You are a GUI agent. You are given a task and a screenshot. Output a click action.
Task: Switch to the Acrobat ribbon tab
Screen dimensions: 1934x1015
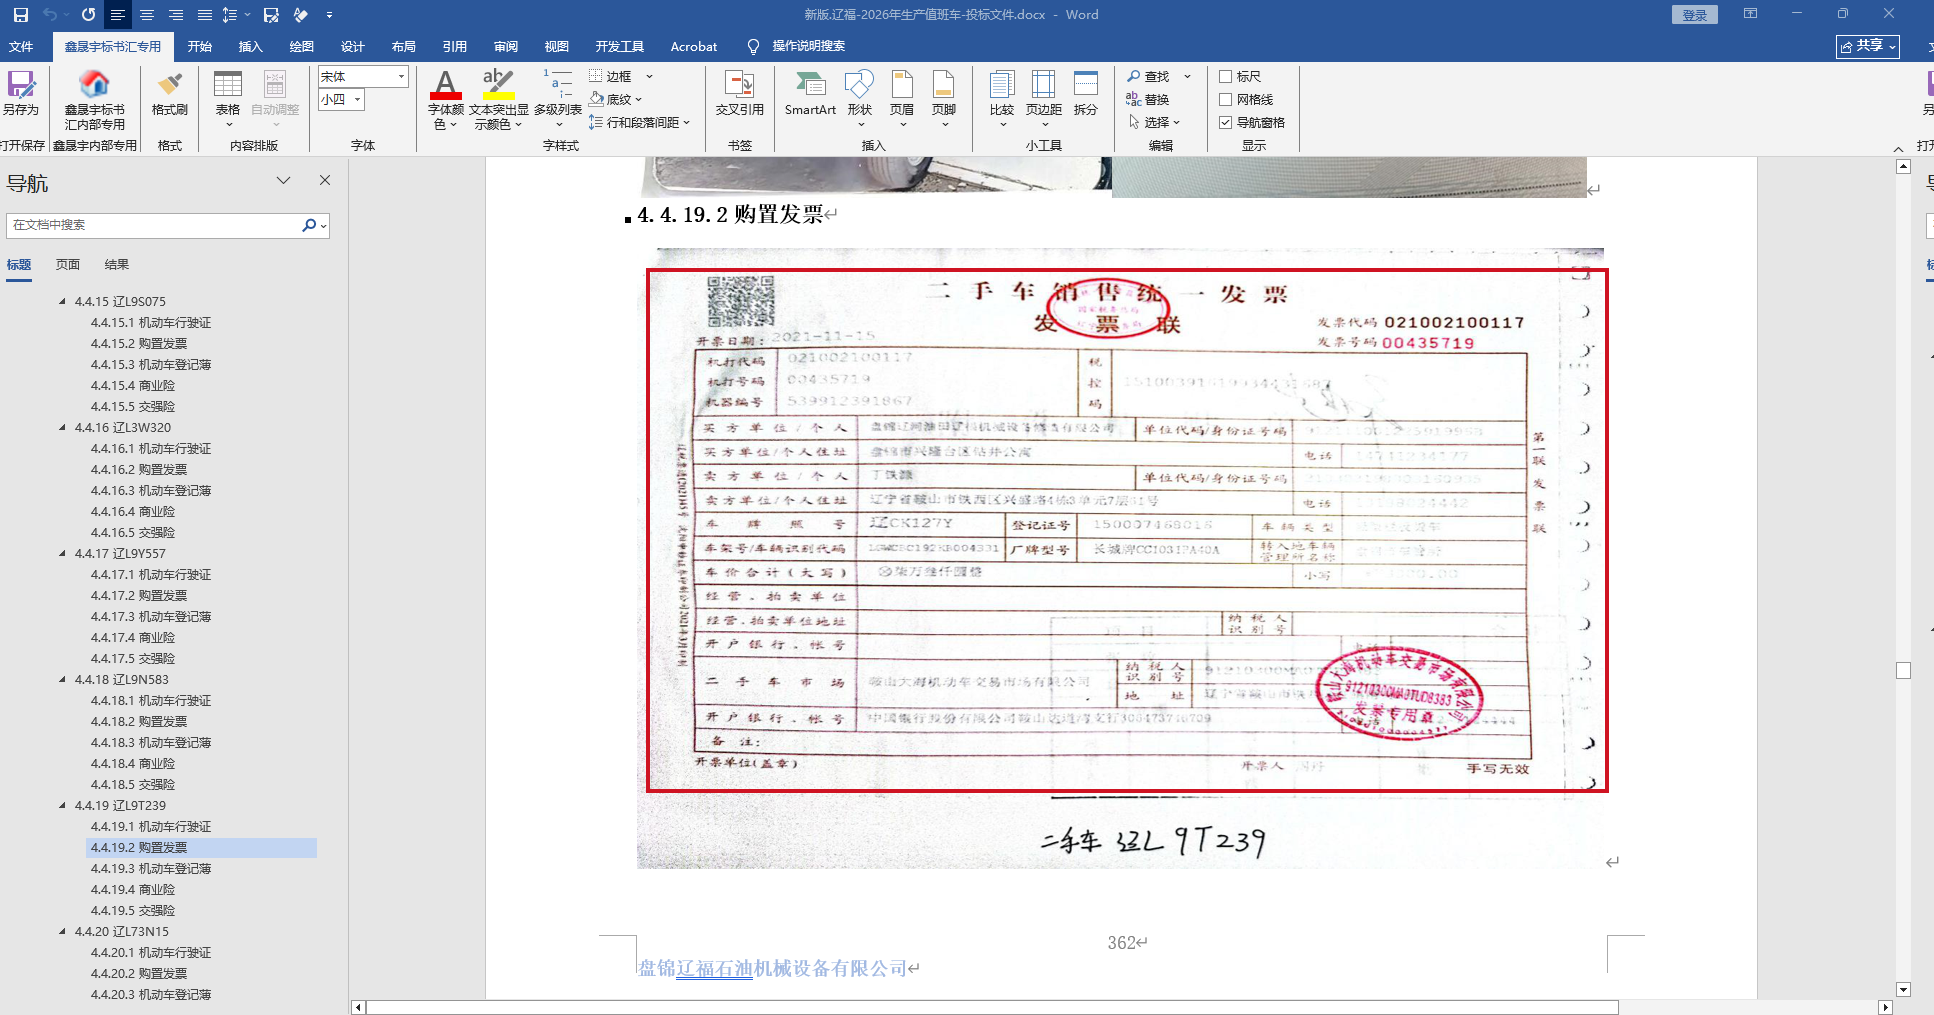click(694, 46)
